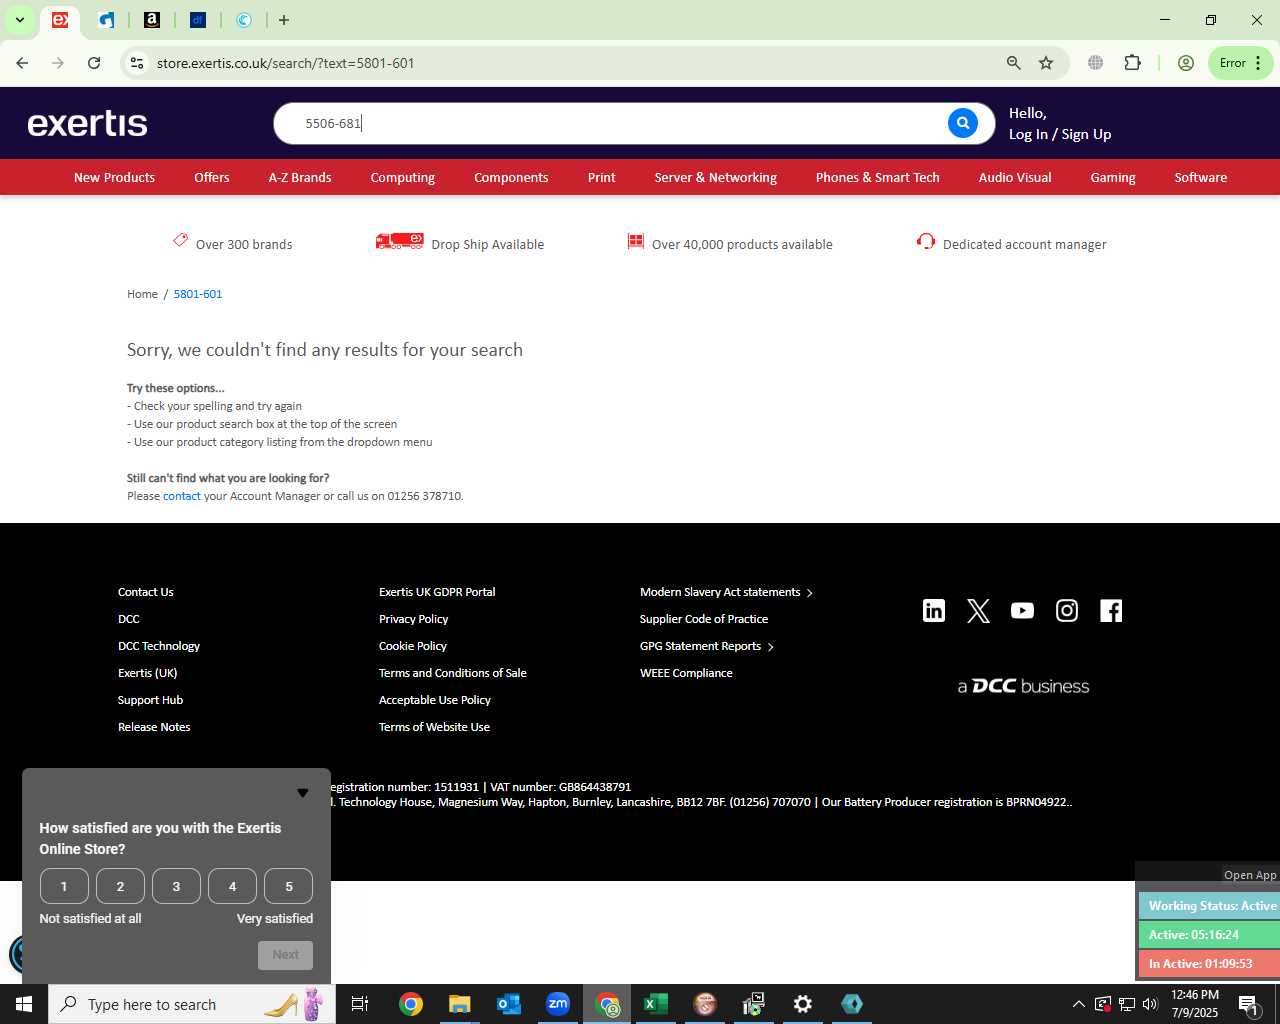Open the Contact Us footer link

146,592
